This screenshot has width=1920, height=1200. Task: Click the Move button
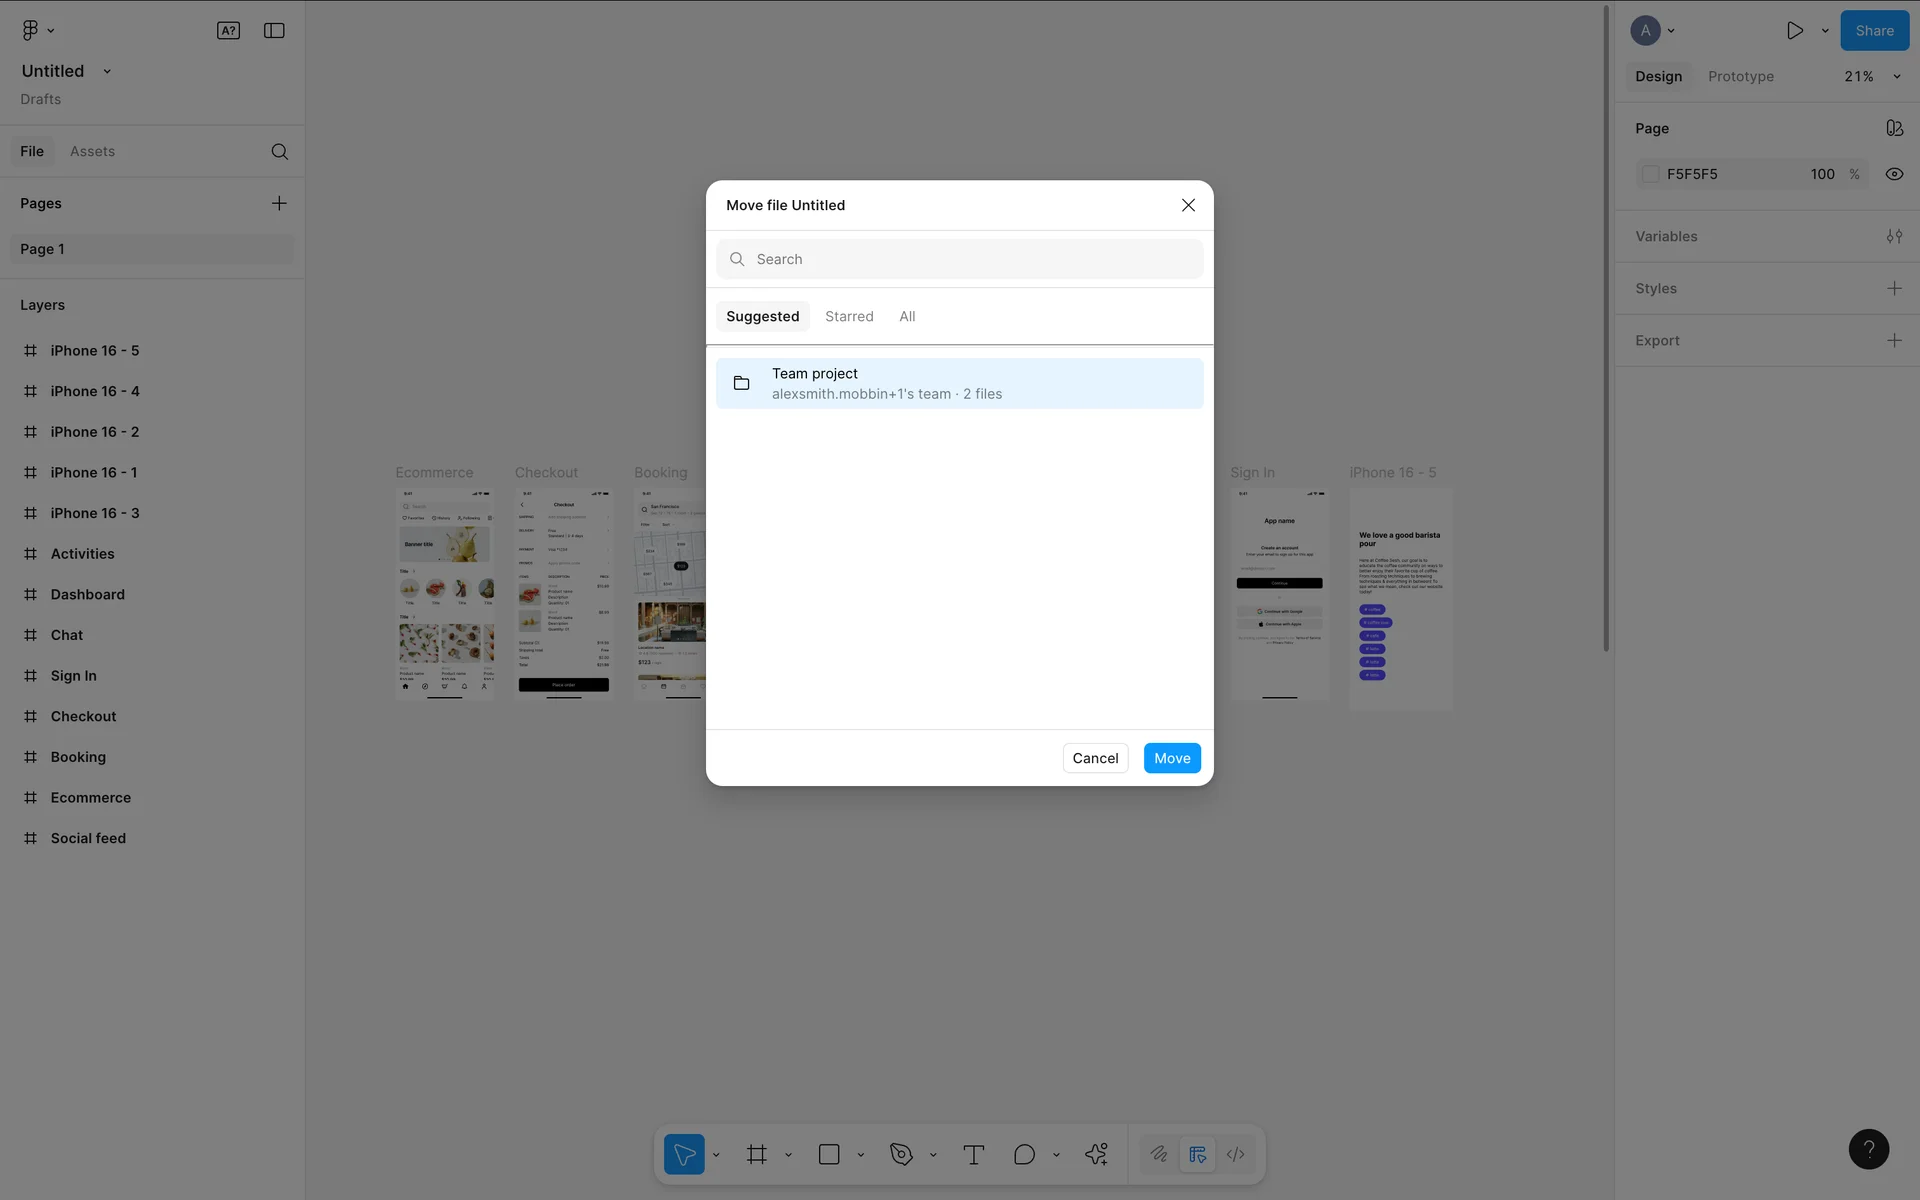pyautogui.click(x=1171, y=758)
